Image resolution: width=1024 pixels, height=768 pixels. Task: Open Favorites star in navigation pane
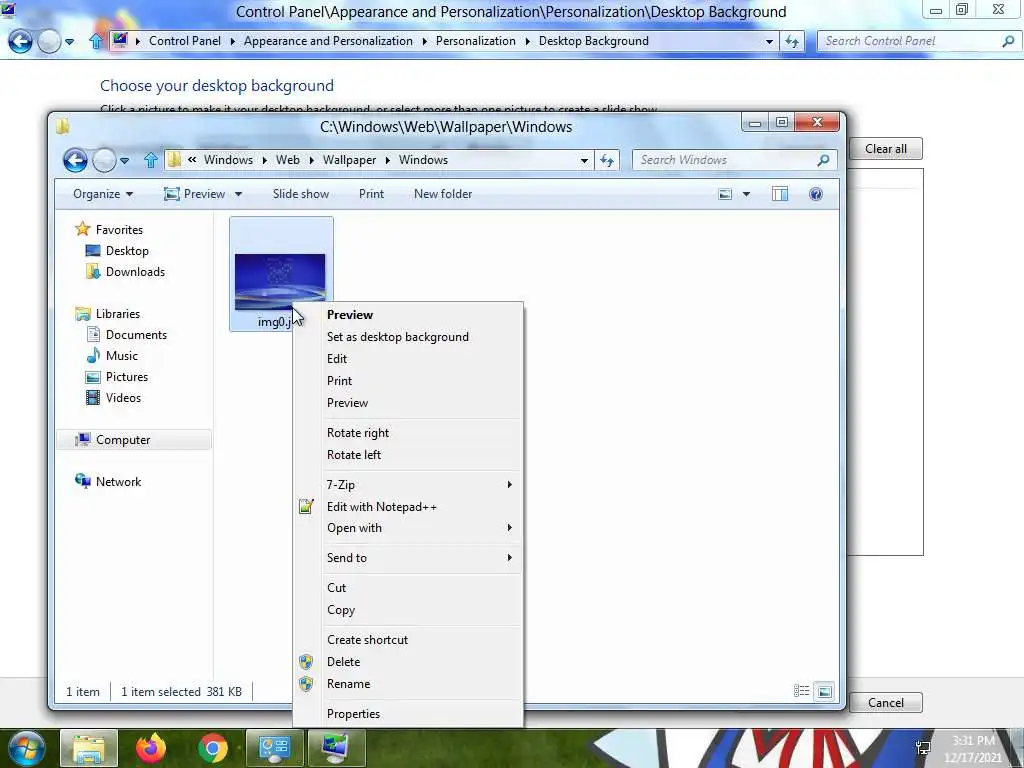click(x=82, y=229)
